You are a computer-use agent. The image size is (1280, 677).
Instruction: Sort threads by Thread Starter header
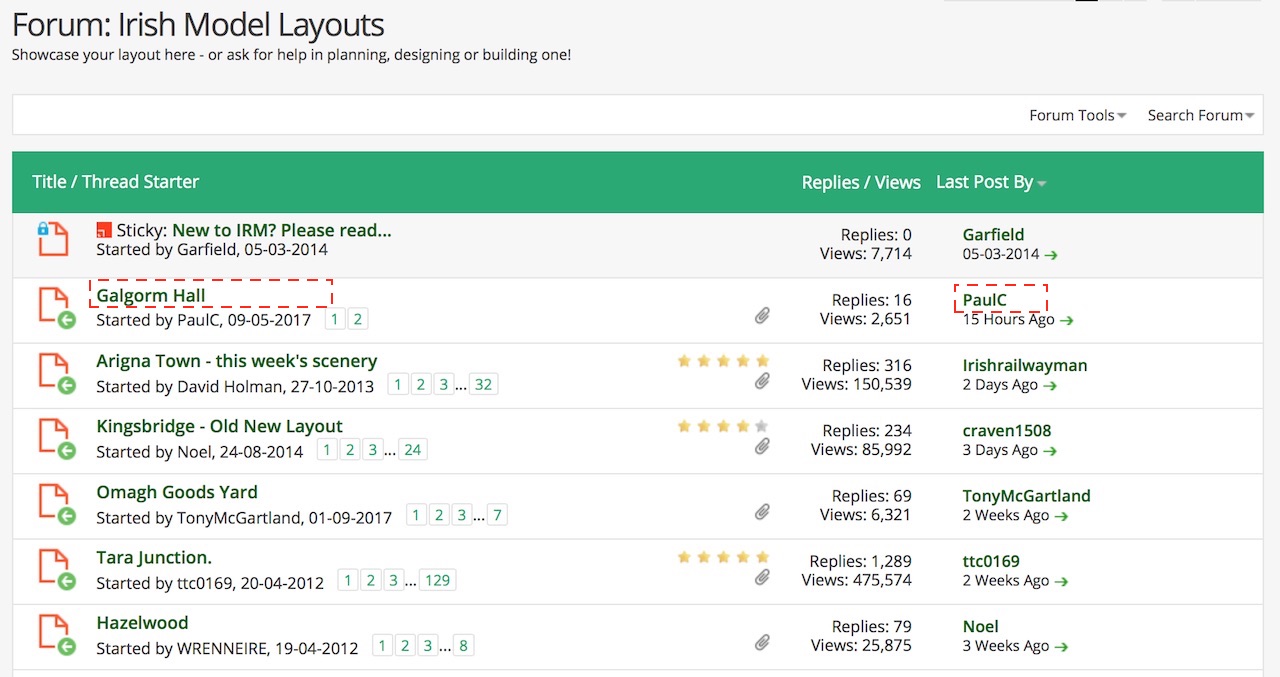140,182
